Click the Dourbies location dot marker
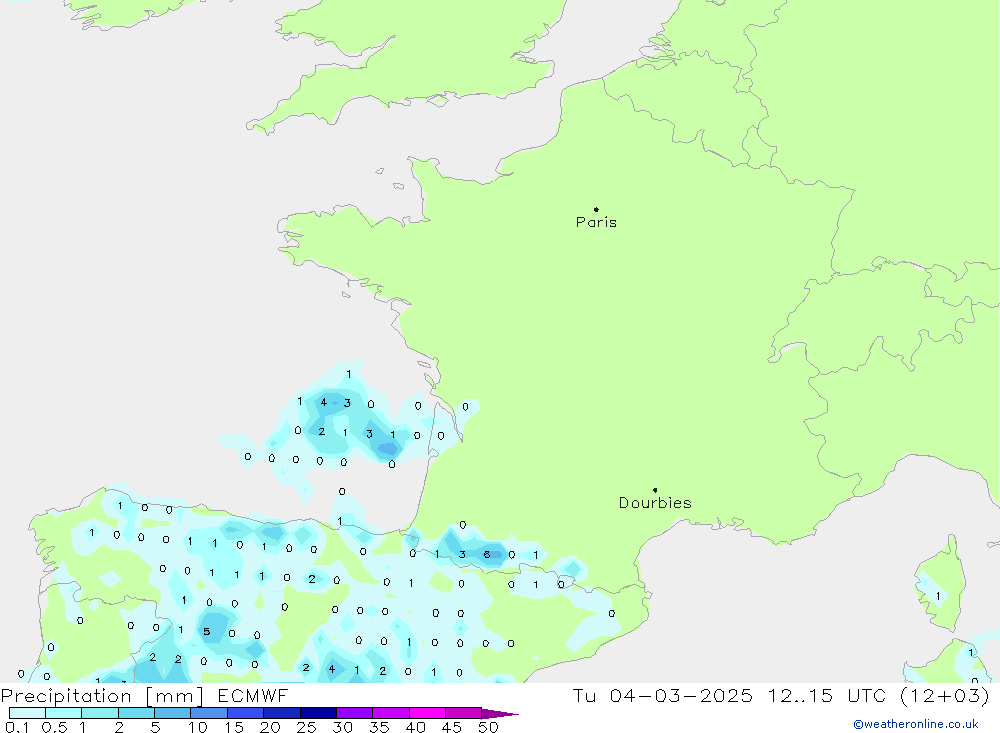Viewport: 1000px width, 733px height. 655,490
